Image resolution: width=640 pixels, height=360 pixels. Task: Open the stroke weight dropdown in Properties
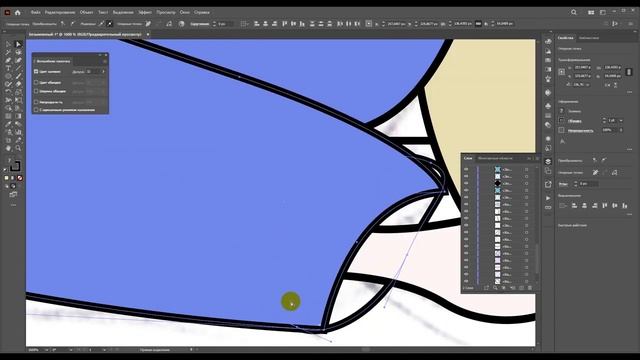(x=621, y=120)
